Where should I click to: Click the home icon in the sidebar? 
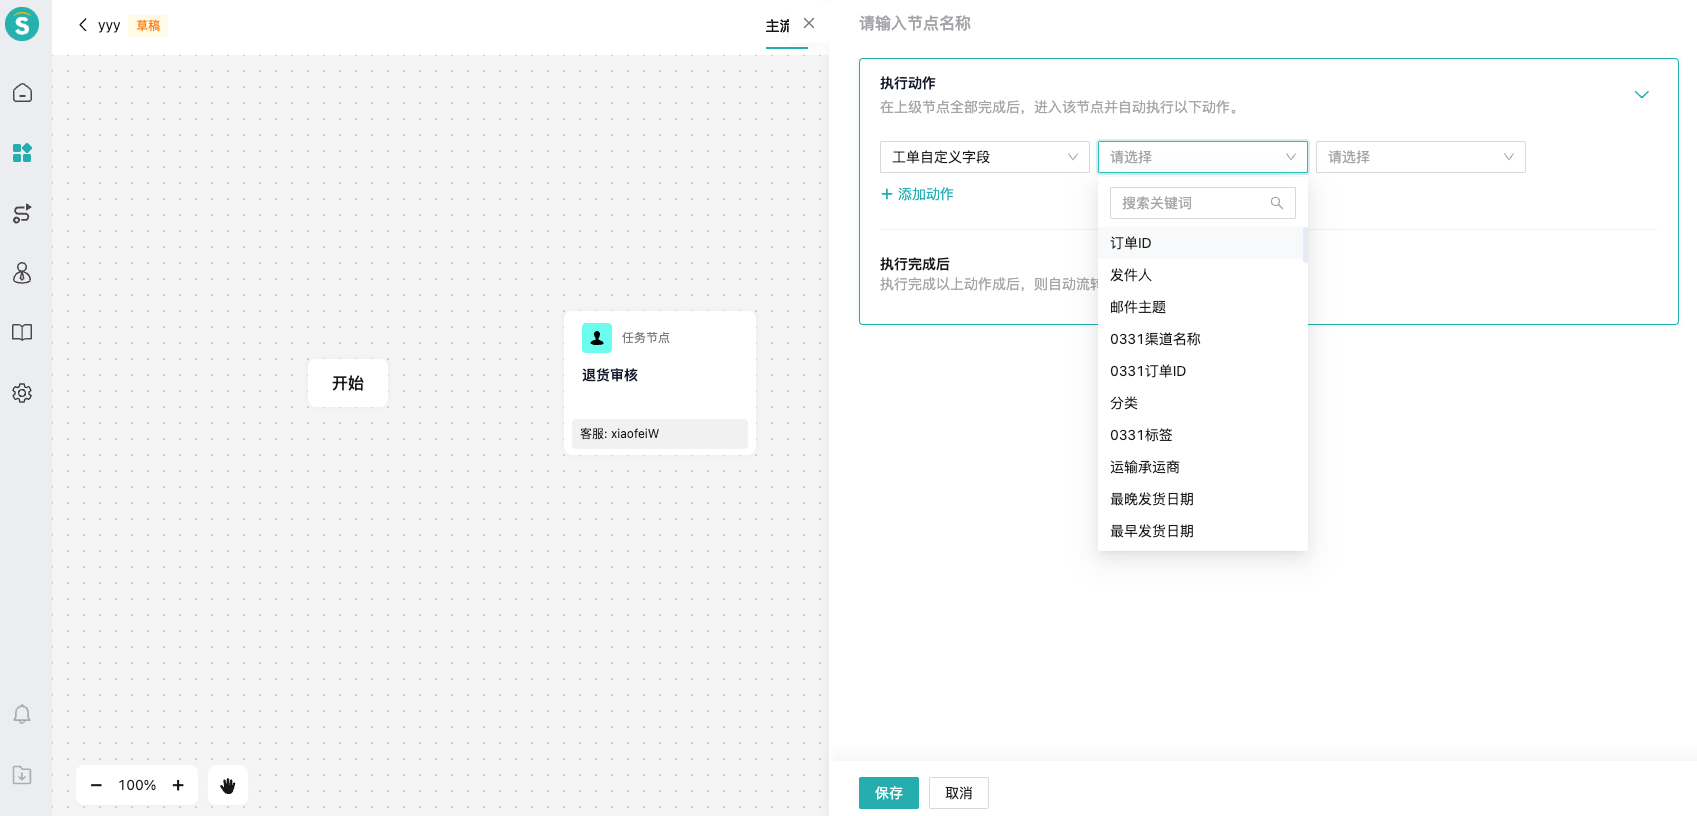[x=22, y=93]
